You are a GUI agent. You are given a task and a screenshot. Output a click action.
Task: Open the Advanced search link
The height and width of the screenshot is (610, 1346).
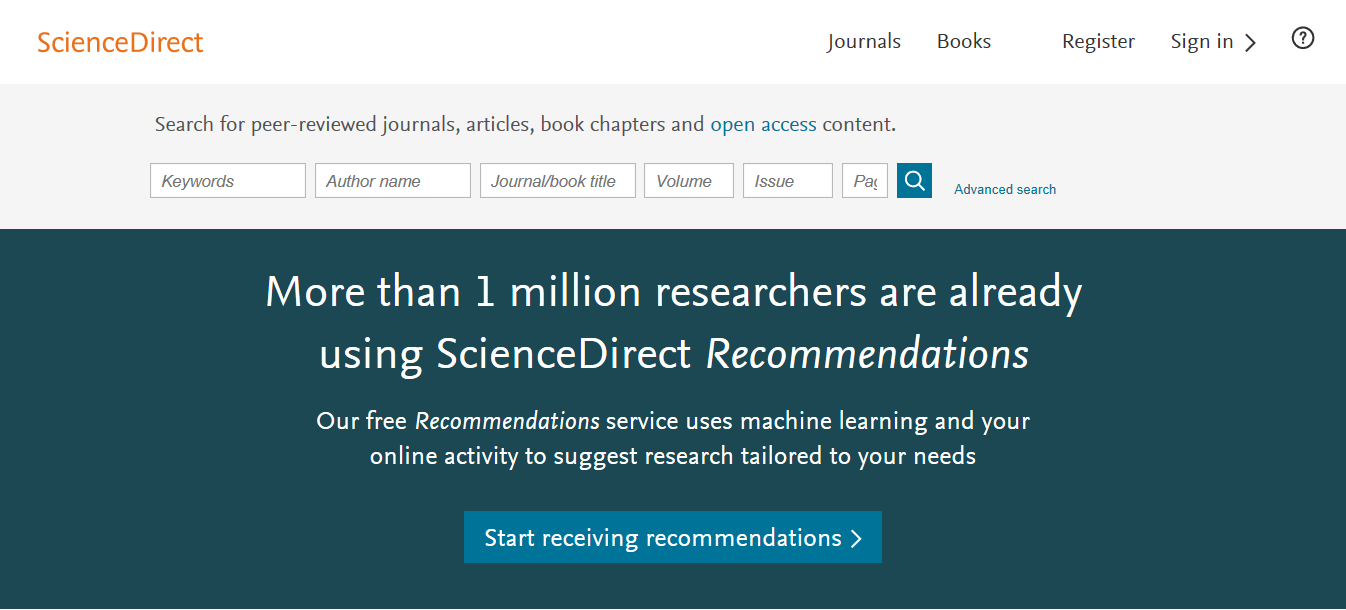tap(1005, 189)
